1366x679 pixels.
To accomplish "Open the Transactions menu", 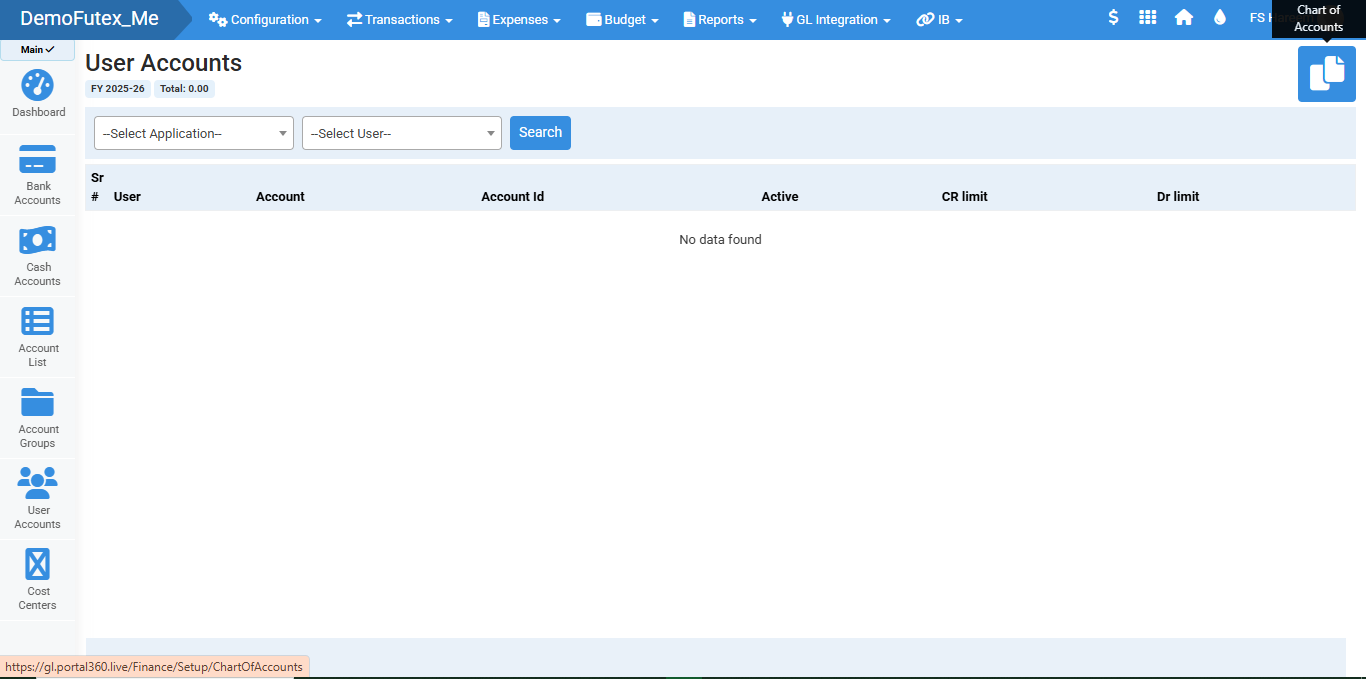I will pos(399,20).
